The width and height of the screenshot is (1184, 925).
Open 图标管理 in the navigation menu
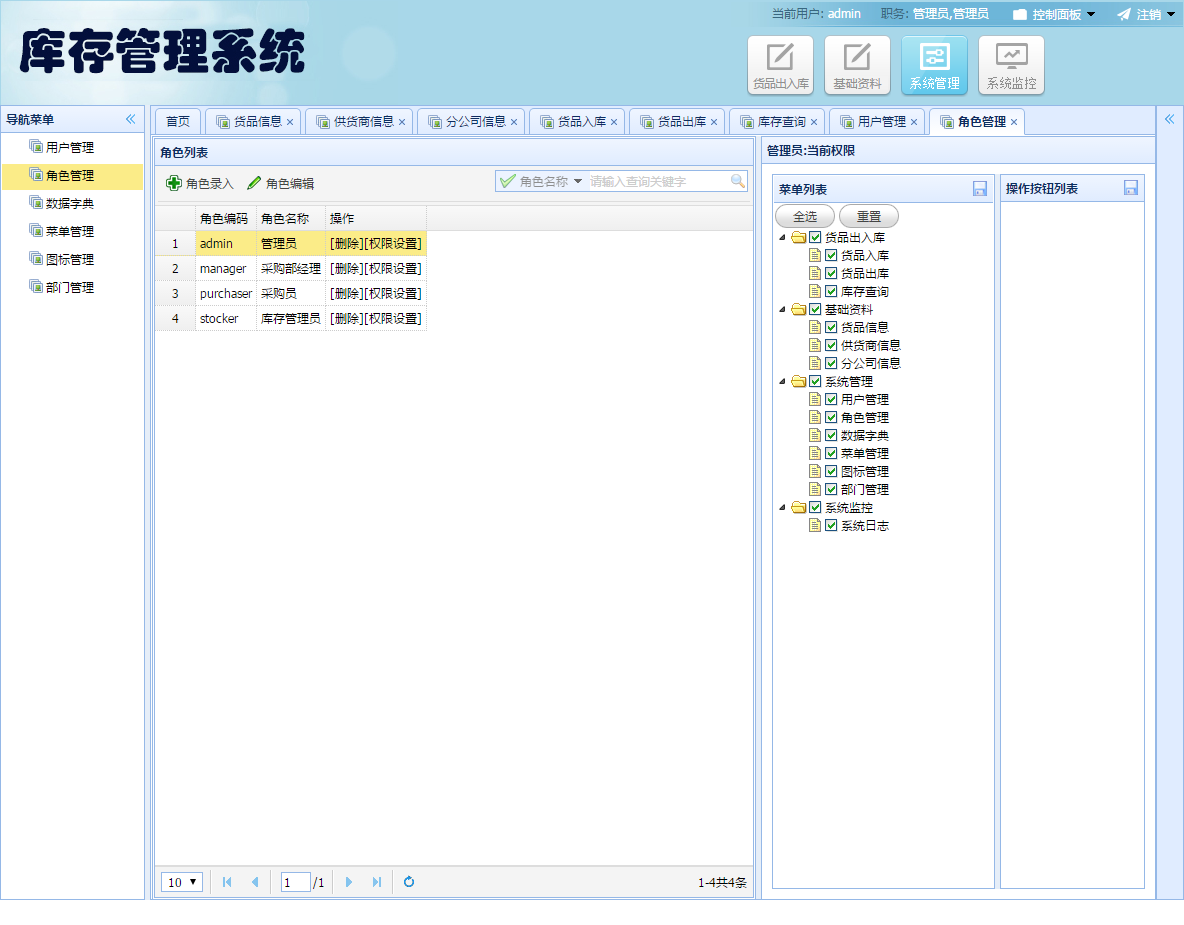[x=70, y=259]
